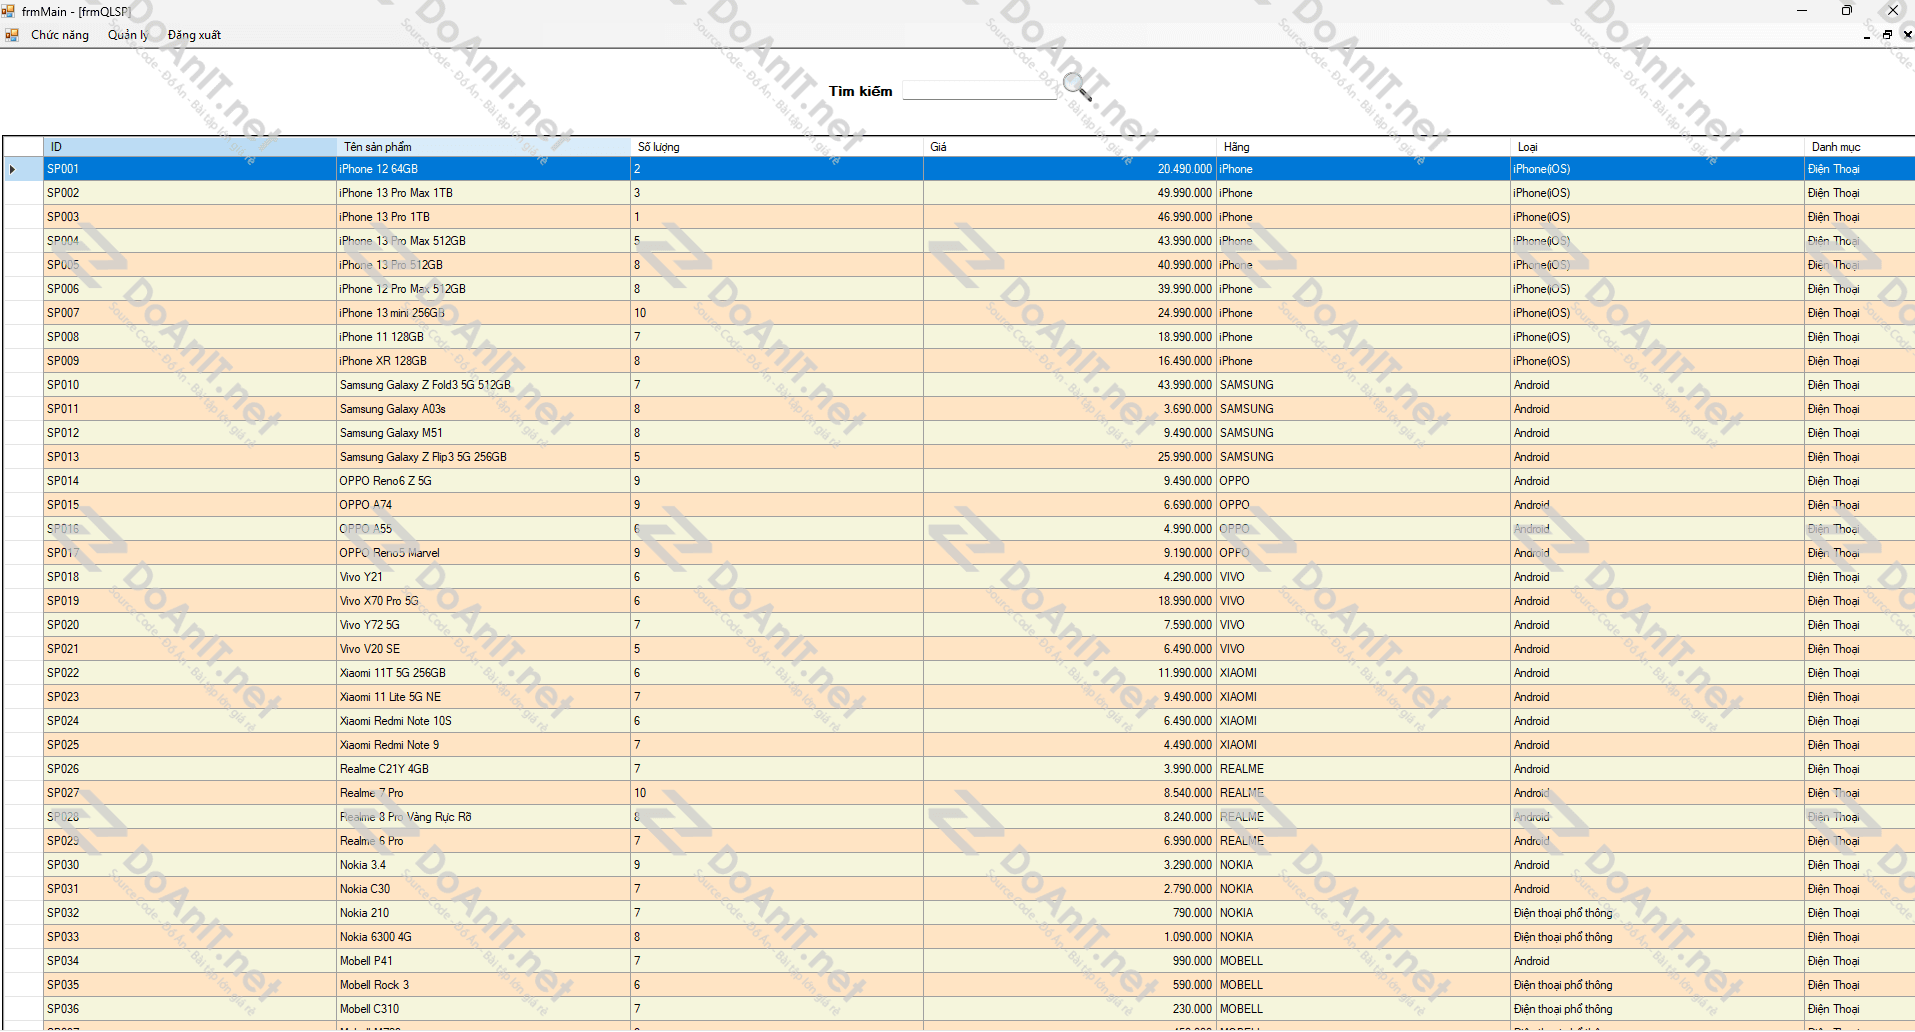Click price cell 43.990.000 of SP004
The width and height of the screenshot is (1915, 1032).
coord(1070,241)
